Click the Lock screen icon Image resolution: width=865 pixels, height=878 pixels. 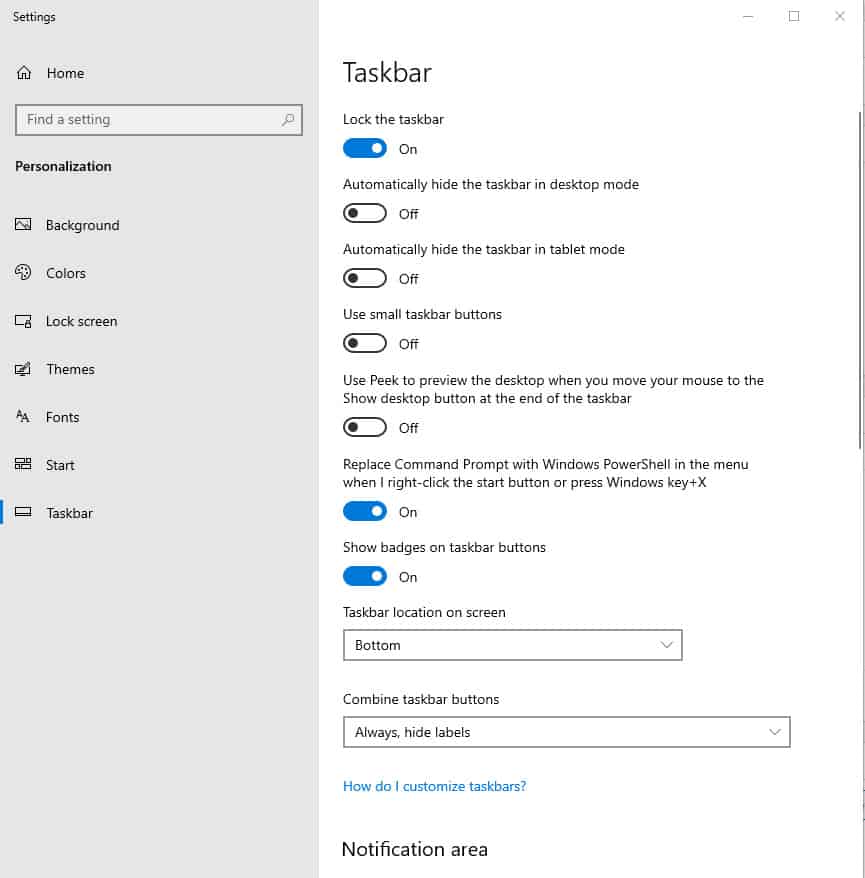pos(23,321)
